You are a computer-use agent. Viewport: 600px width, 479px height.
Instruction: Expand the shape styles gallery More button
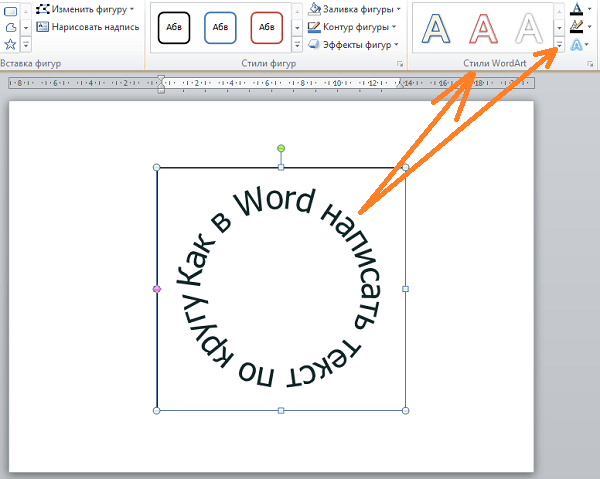click(x=297, y=45)
